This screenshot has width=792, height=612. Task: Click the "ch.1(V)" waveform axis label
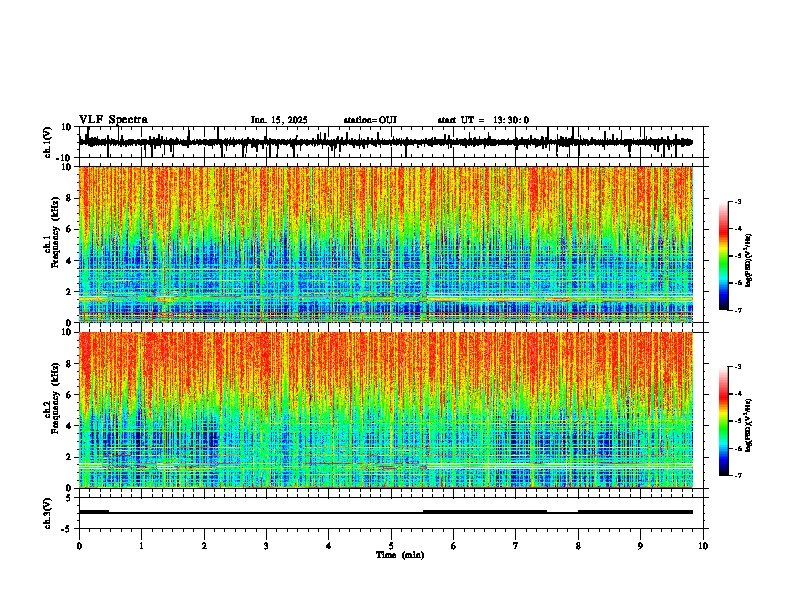tap(48, 142)
